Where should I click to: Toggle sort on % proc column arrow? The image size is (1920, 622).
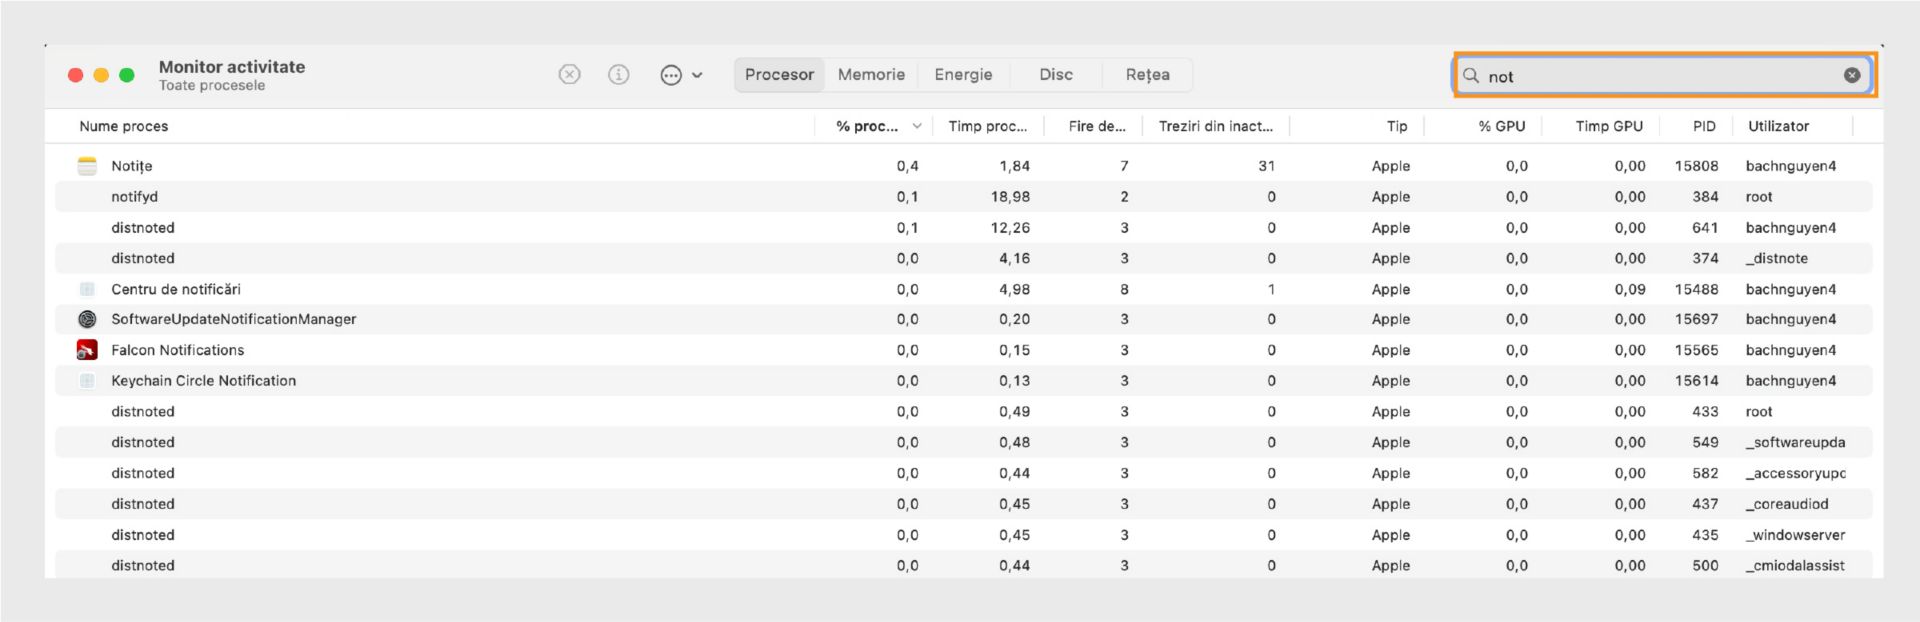pos(916,126)
